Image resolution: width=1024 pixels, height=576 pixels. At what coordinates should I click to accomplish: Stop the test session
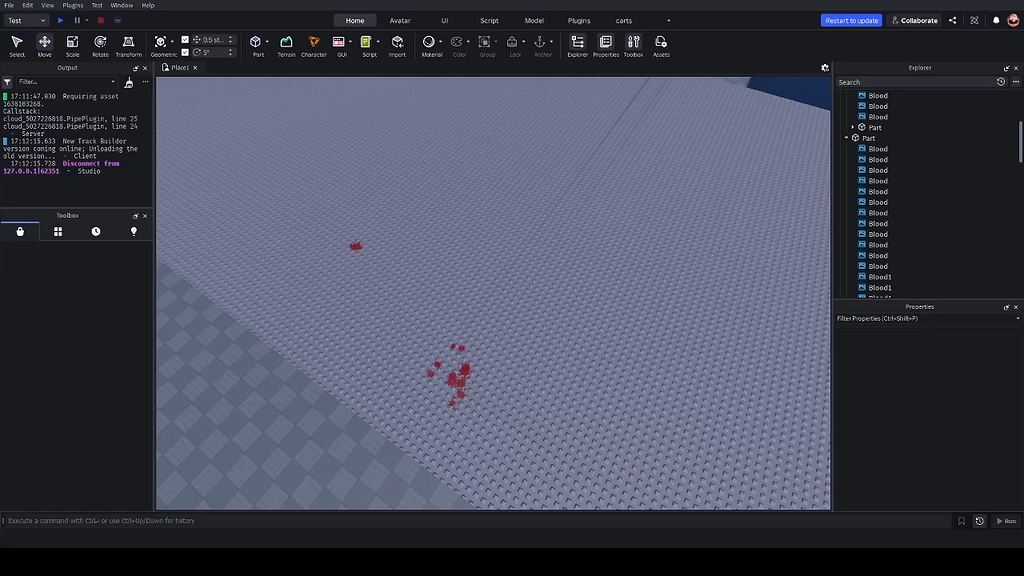101,20
